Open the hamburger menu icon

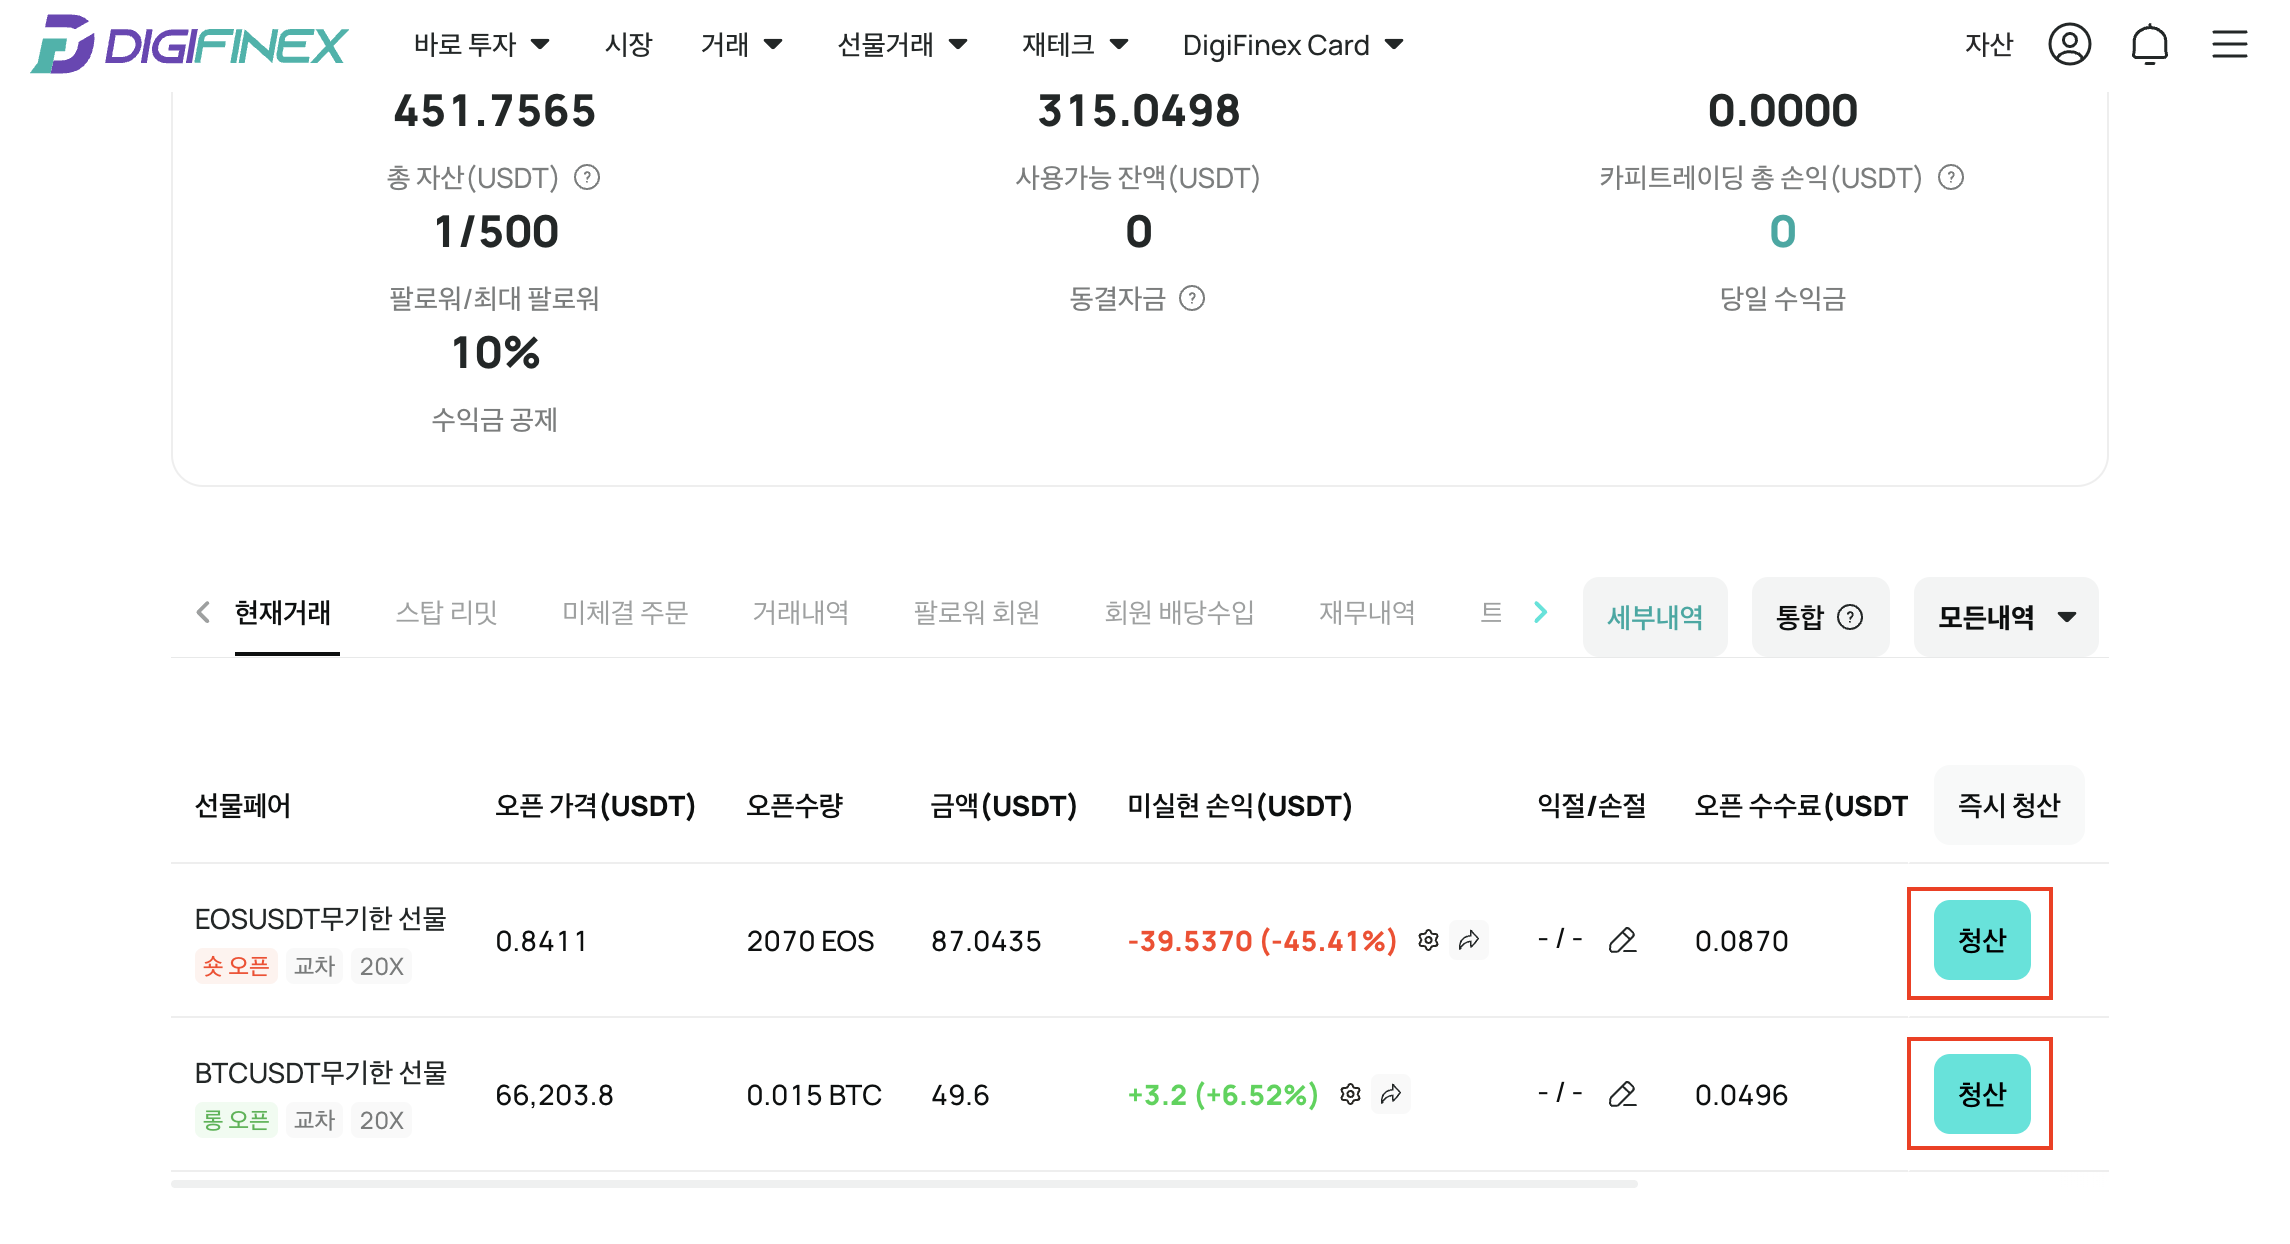tap(2229, 45)
